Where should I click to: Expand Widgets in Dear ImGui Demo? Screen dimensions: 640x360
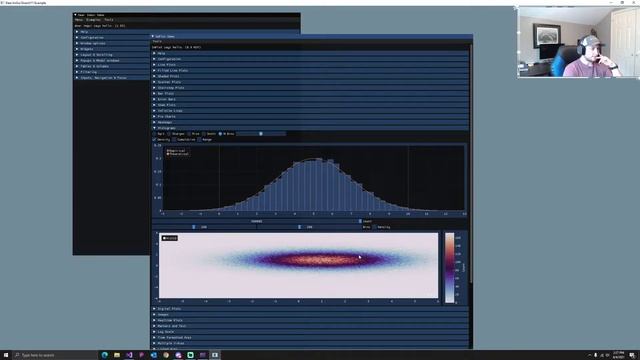[112, 49]
